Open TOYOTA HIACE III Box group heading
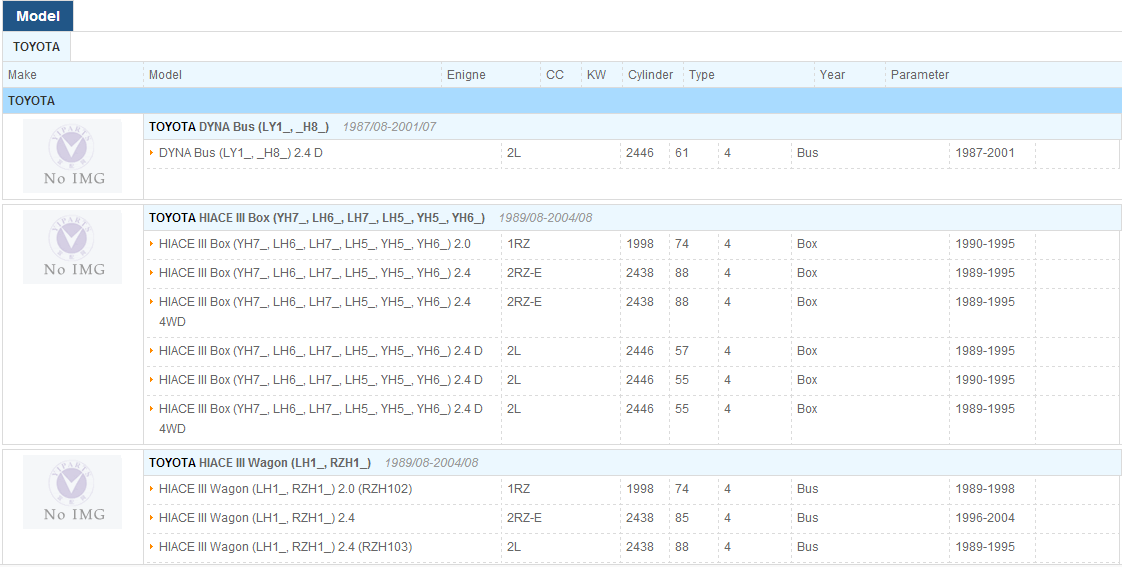Screen dimensions: 1122x567 pyautogui.click(x=317, y=218)
